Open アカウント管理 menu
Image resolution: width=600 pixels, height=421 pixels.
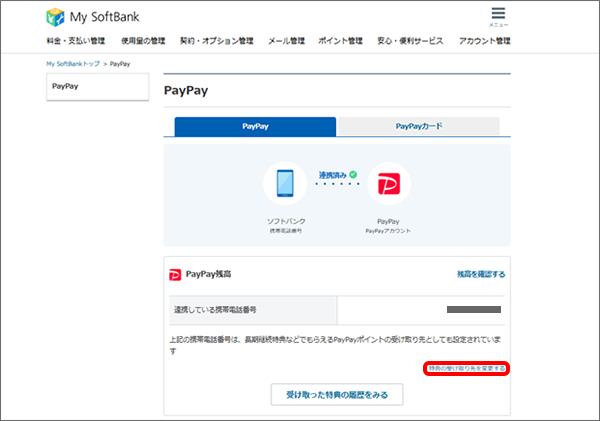pos(485,41)
